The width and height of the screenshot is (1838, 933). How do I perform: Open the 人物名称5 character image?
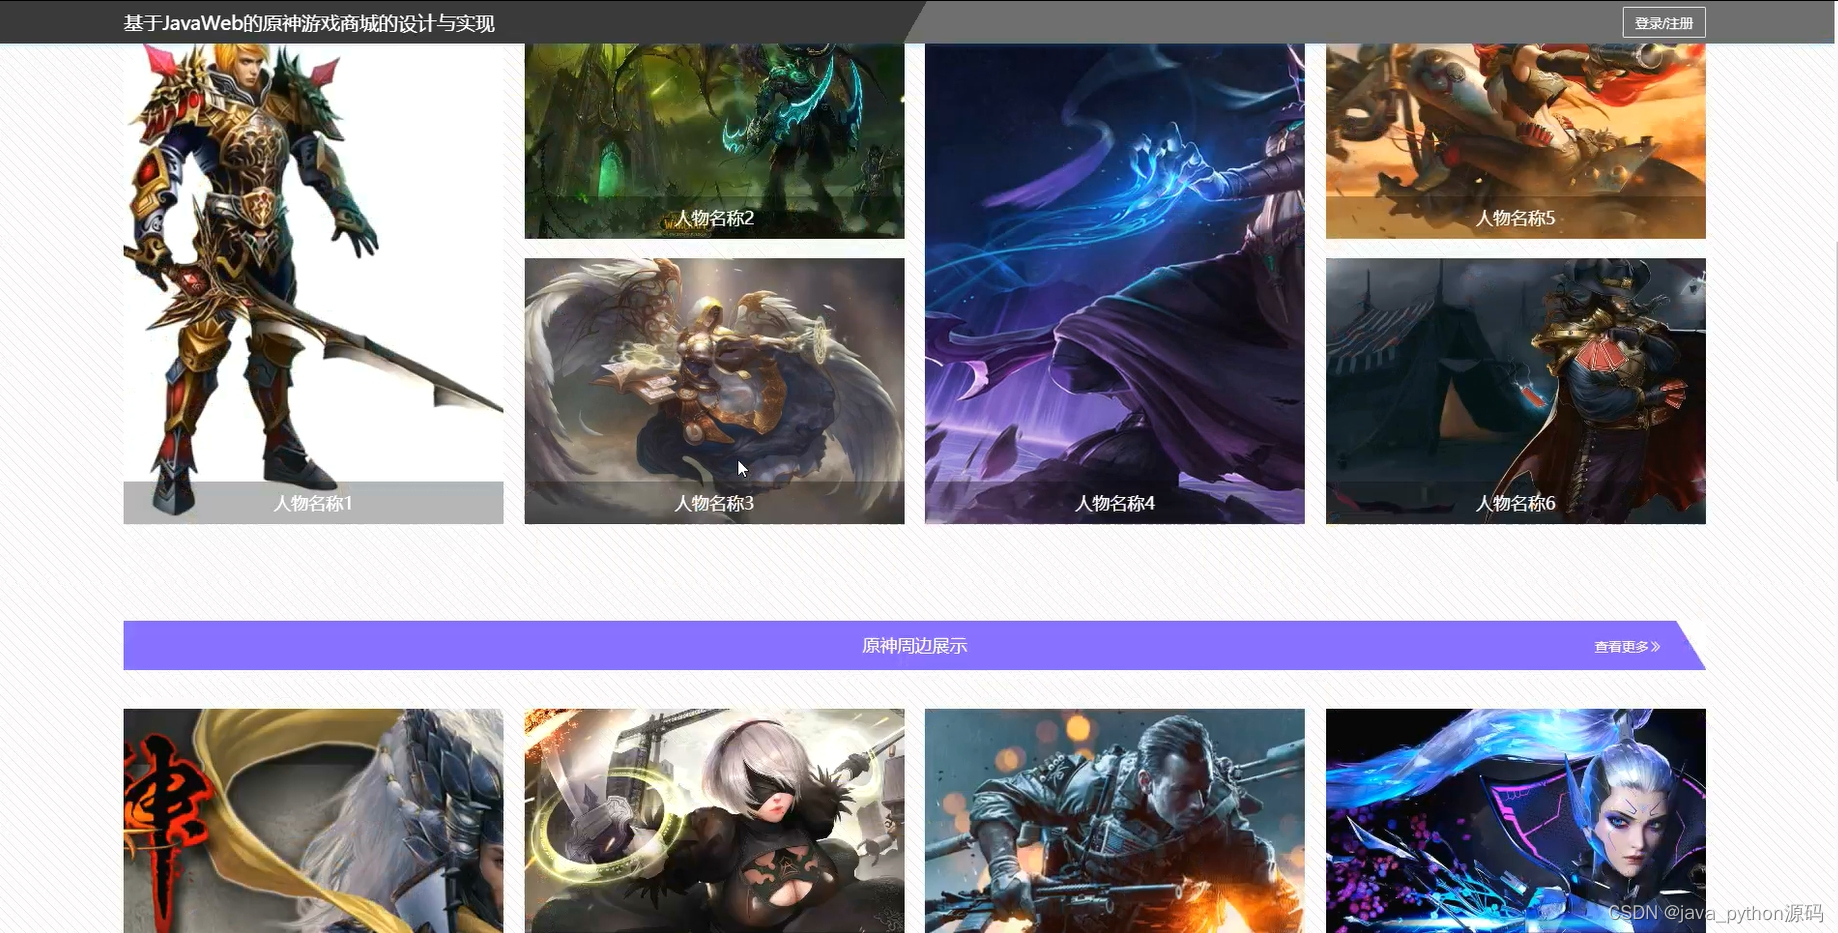tap(1515, 141)
